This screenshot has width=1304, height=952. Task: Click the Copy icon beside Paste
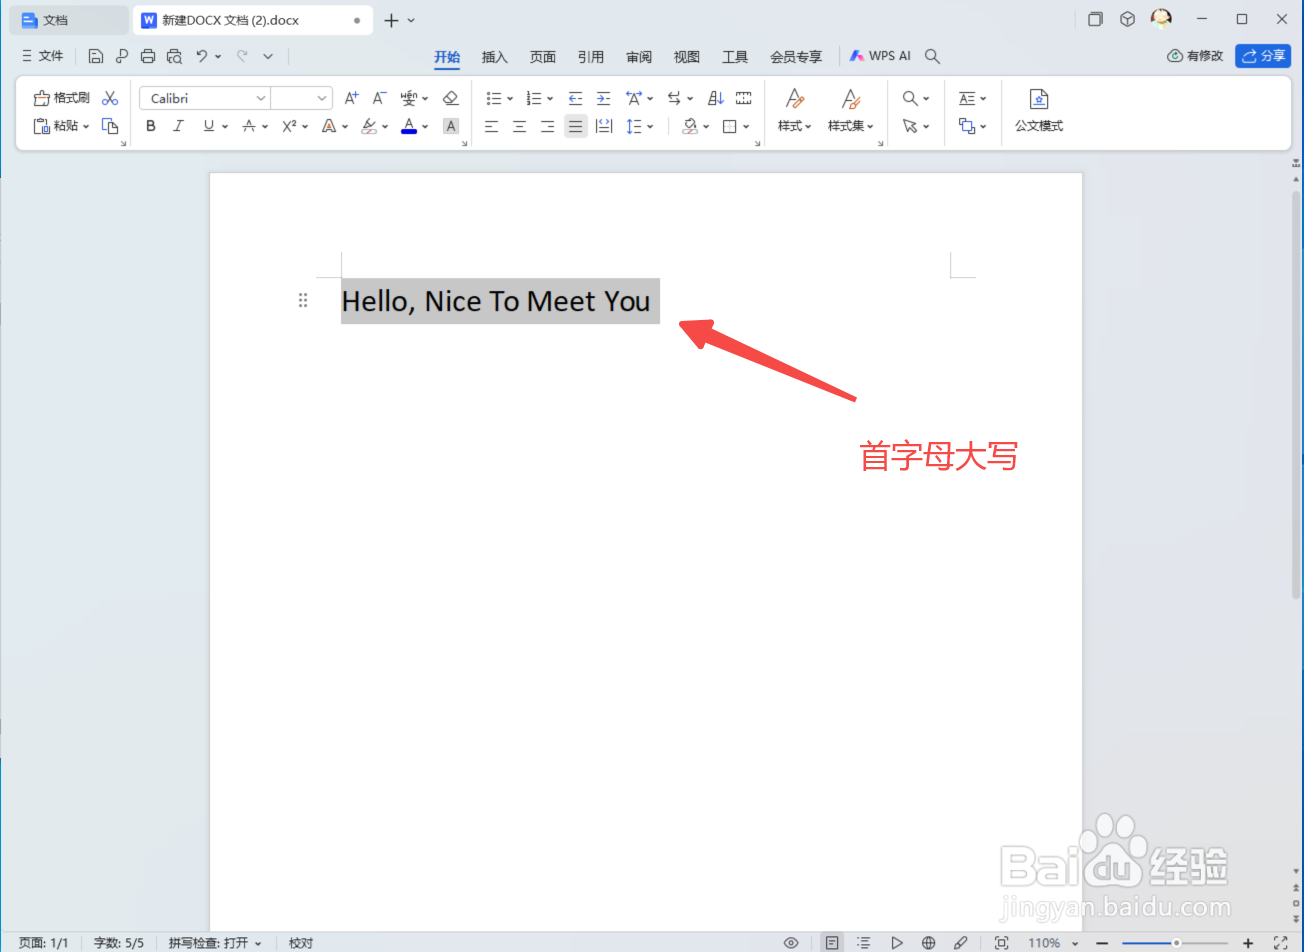click(x=110, y=126)
